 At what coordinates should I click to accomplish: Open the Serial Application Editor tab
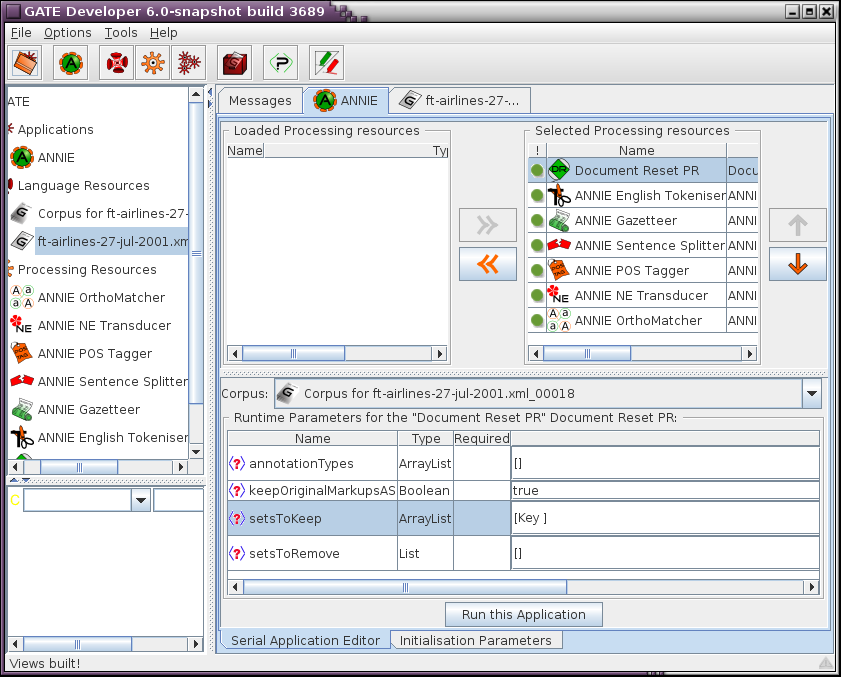[305, 641]
